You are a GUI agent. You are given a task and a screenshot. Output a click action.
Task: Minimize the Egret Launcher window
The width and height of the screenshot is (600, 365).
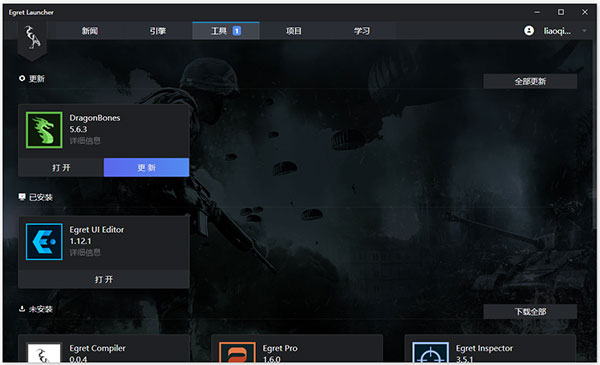[537, 12]
